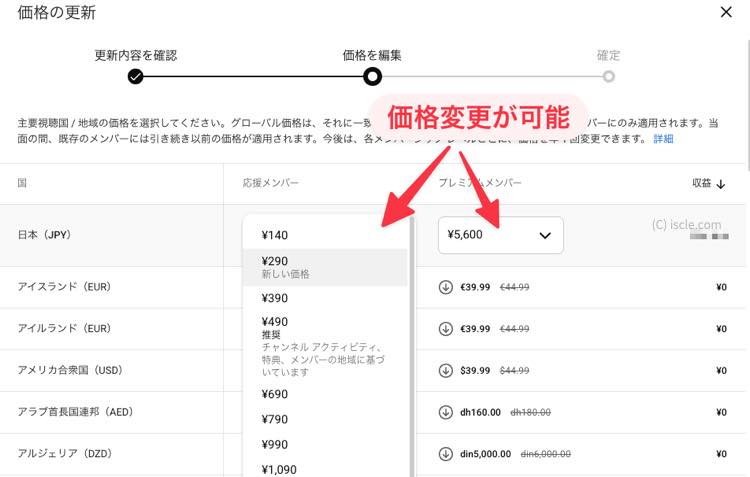750x477 pixels.
Task: Click dh160.00 price value
Action: tap(480, 412)
